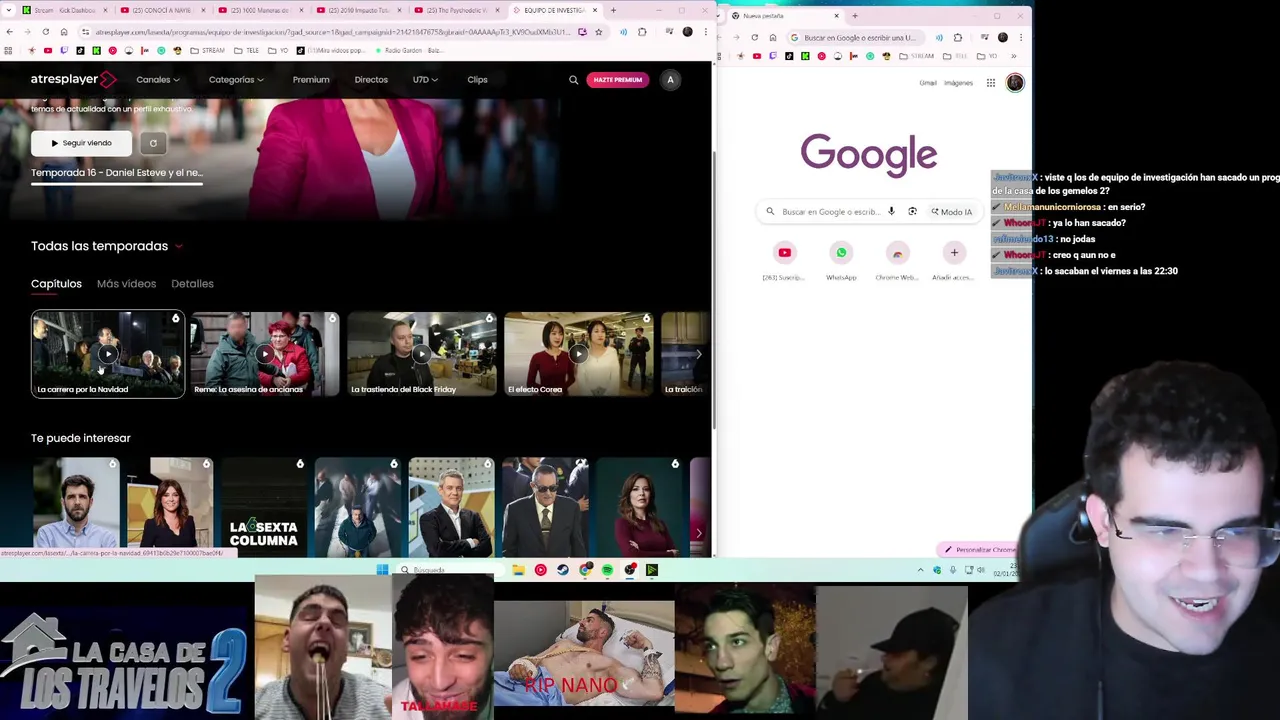Open YouTube bookmark in left Chrome bookmarks bar
Image resolution: width=1280 pixels, height=720 pixels.
pos(48,50)
